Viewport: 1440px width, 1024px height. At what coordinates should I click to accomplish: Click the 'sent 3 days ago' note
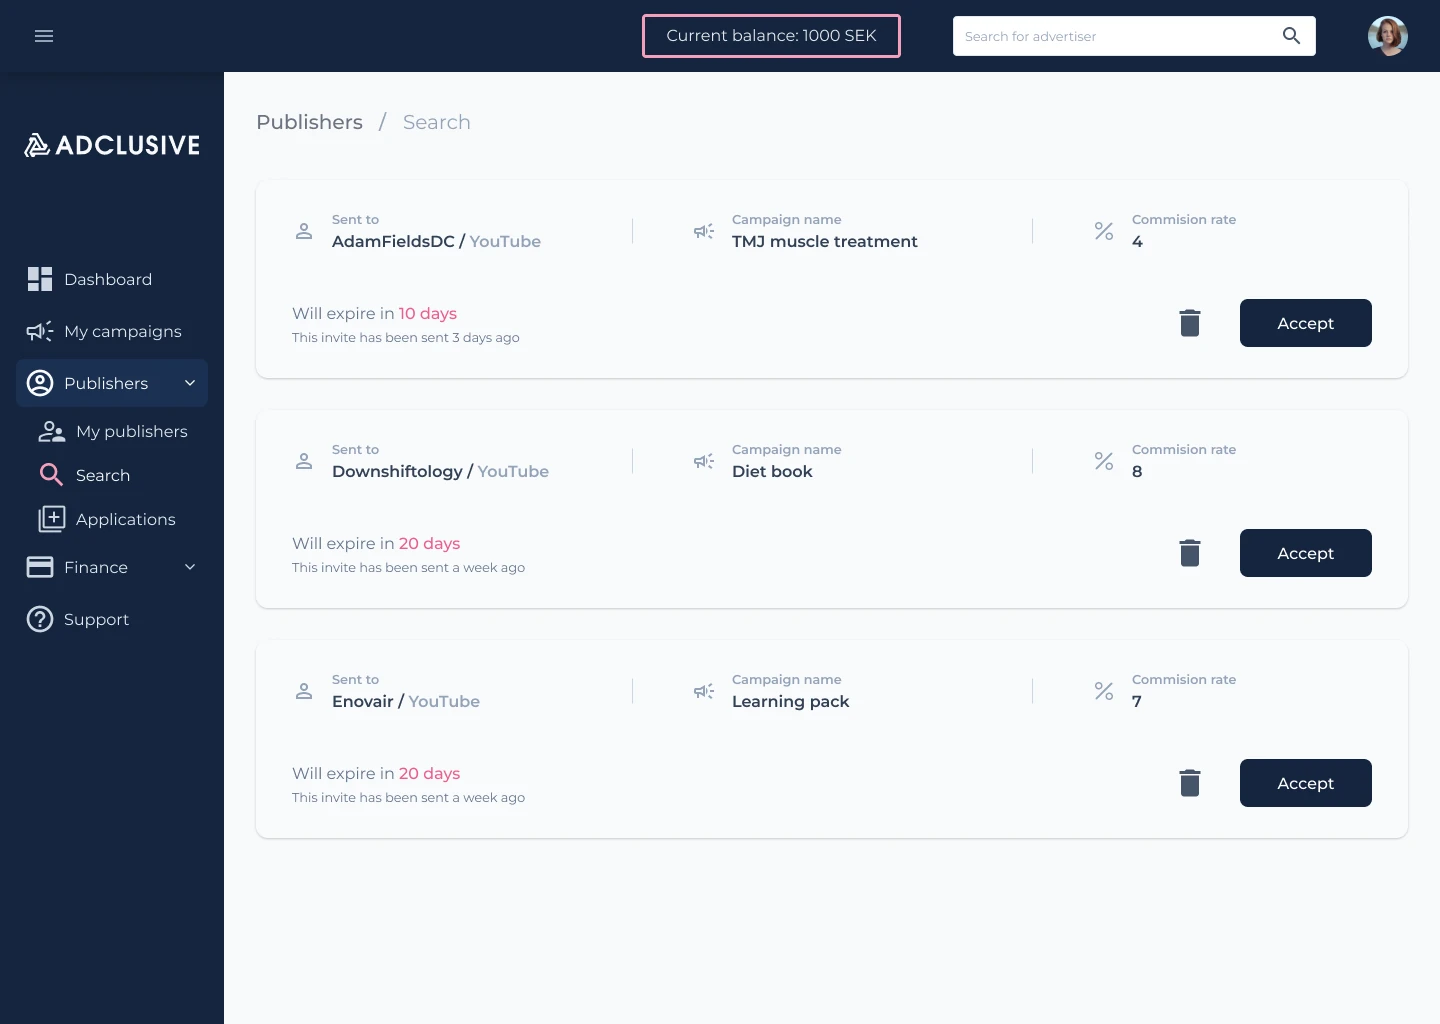pyautogui.click(x=406, y=338)
